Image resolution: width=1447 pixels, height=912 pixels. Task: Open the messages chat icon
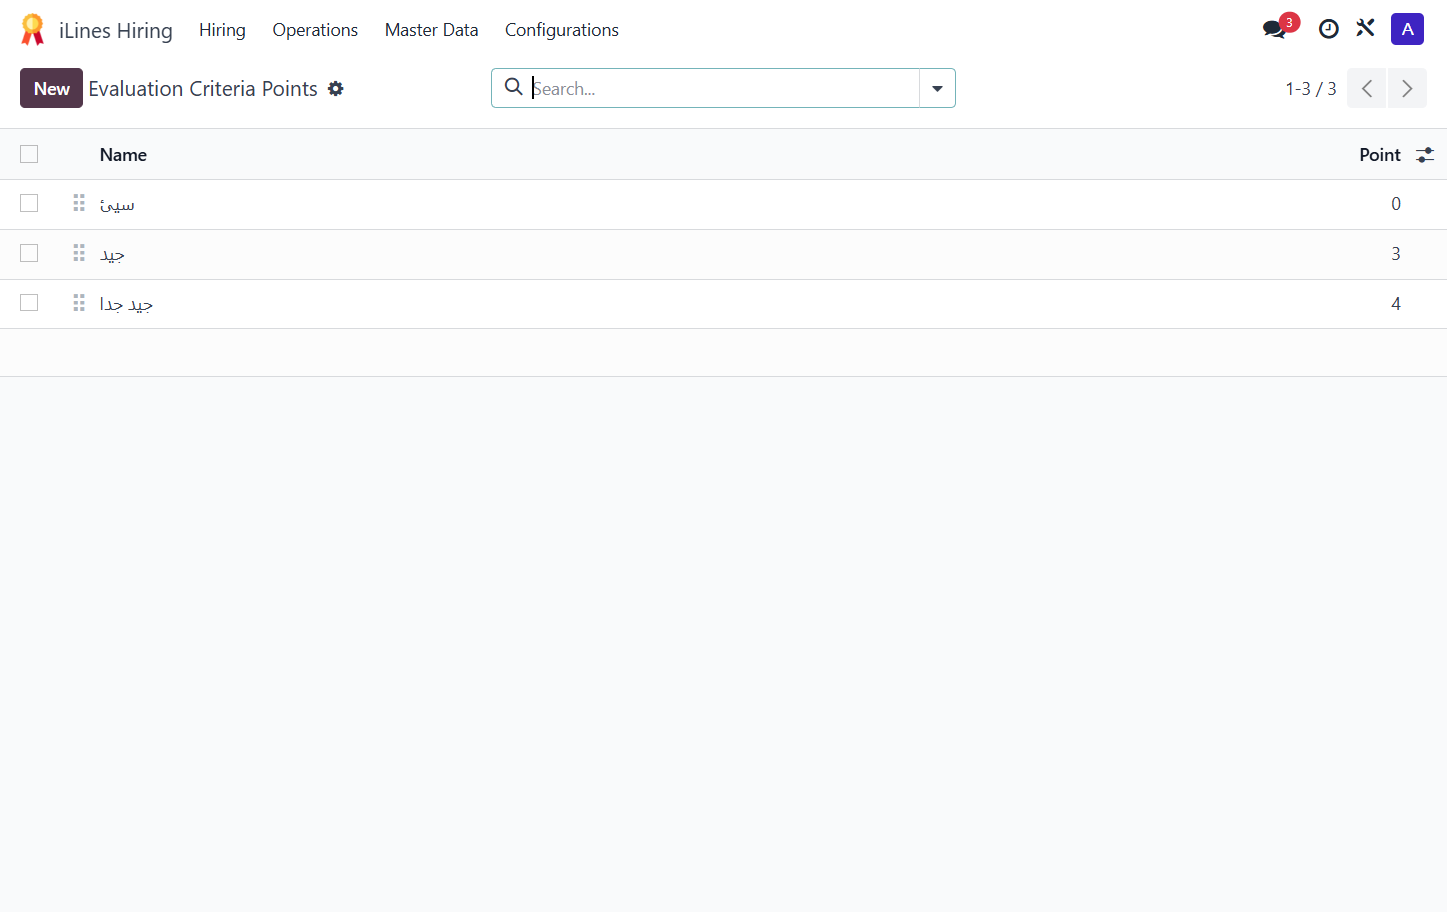point(1275,29)
